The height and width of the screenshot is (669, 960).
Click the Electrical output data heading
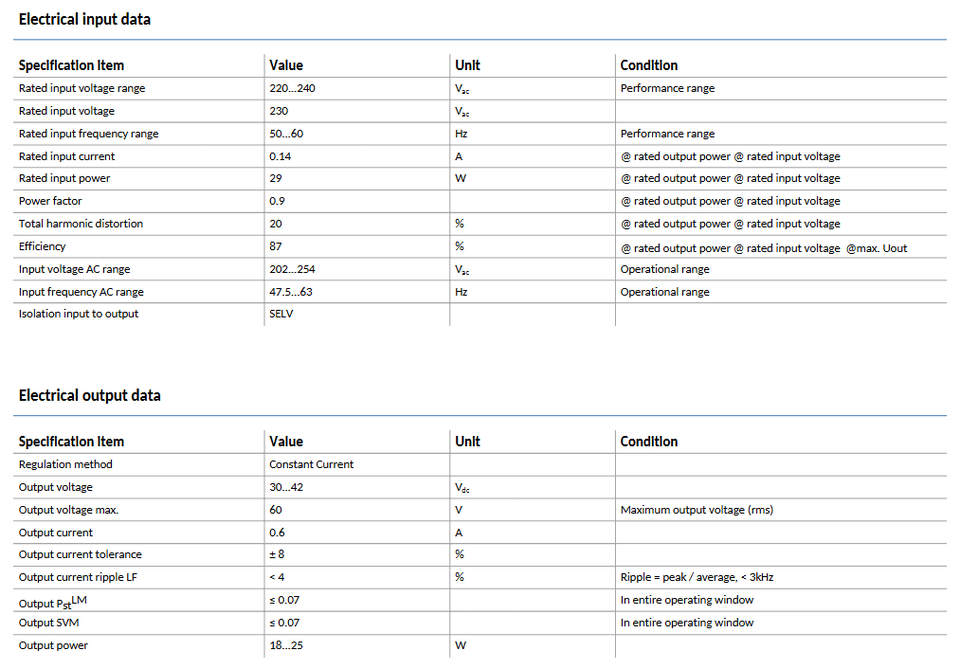coord(89,395)
